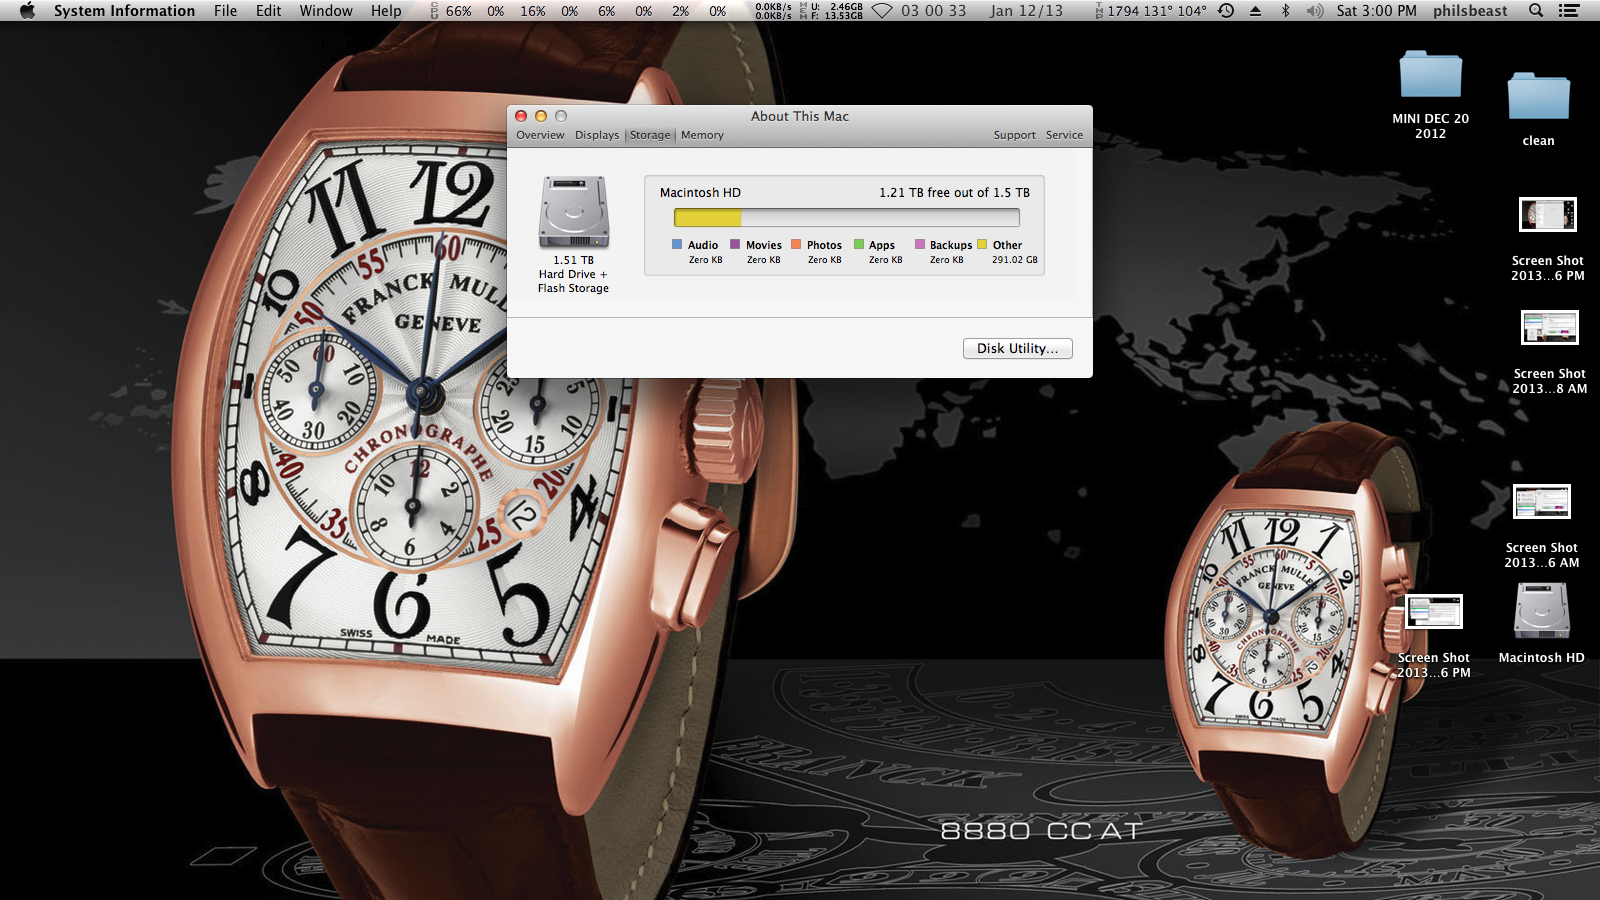The image size is (1600, 900).
Task: Select the Screen Shot thumbnail beneath the clean folder
Action: click(x=1547, y=240)
